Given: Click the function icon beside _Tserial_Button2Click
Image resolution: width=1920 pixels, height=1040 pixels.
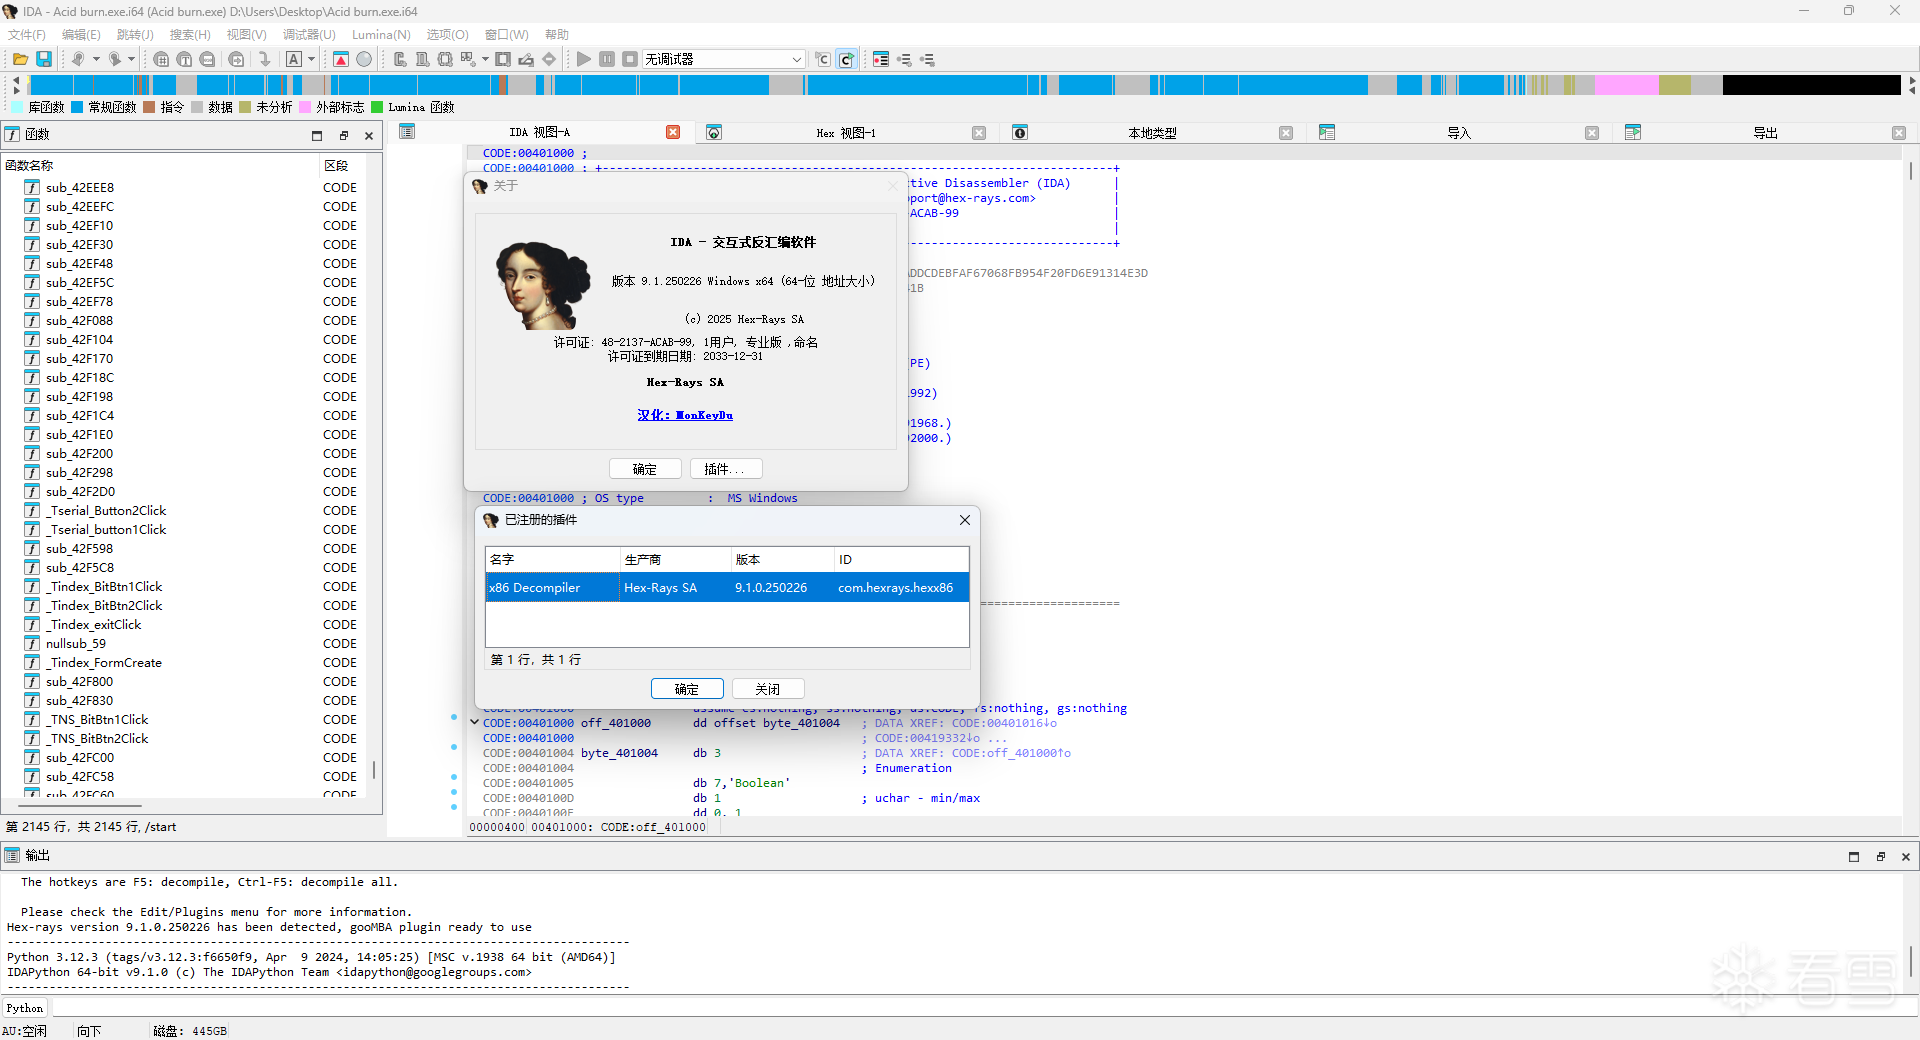Looking at the screenshot, I should (32, 511).
